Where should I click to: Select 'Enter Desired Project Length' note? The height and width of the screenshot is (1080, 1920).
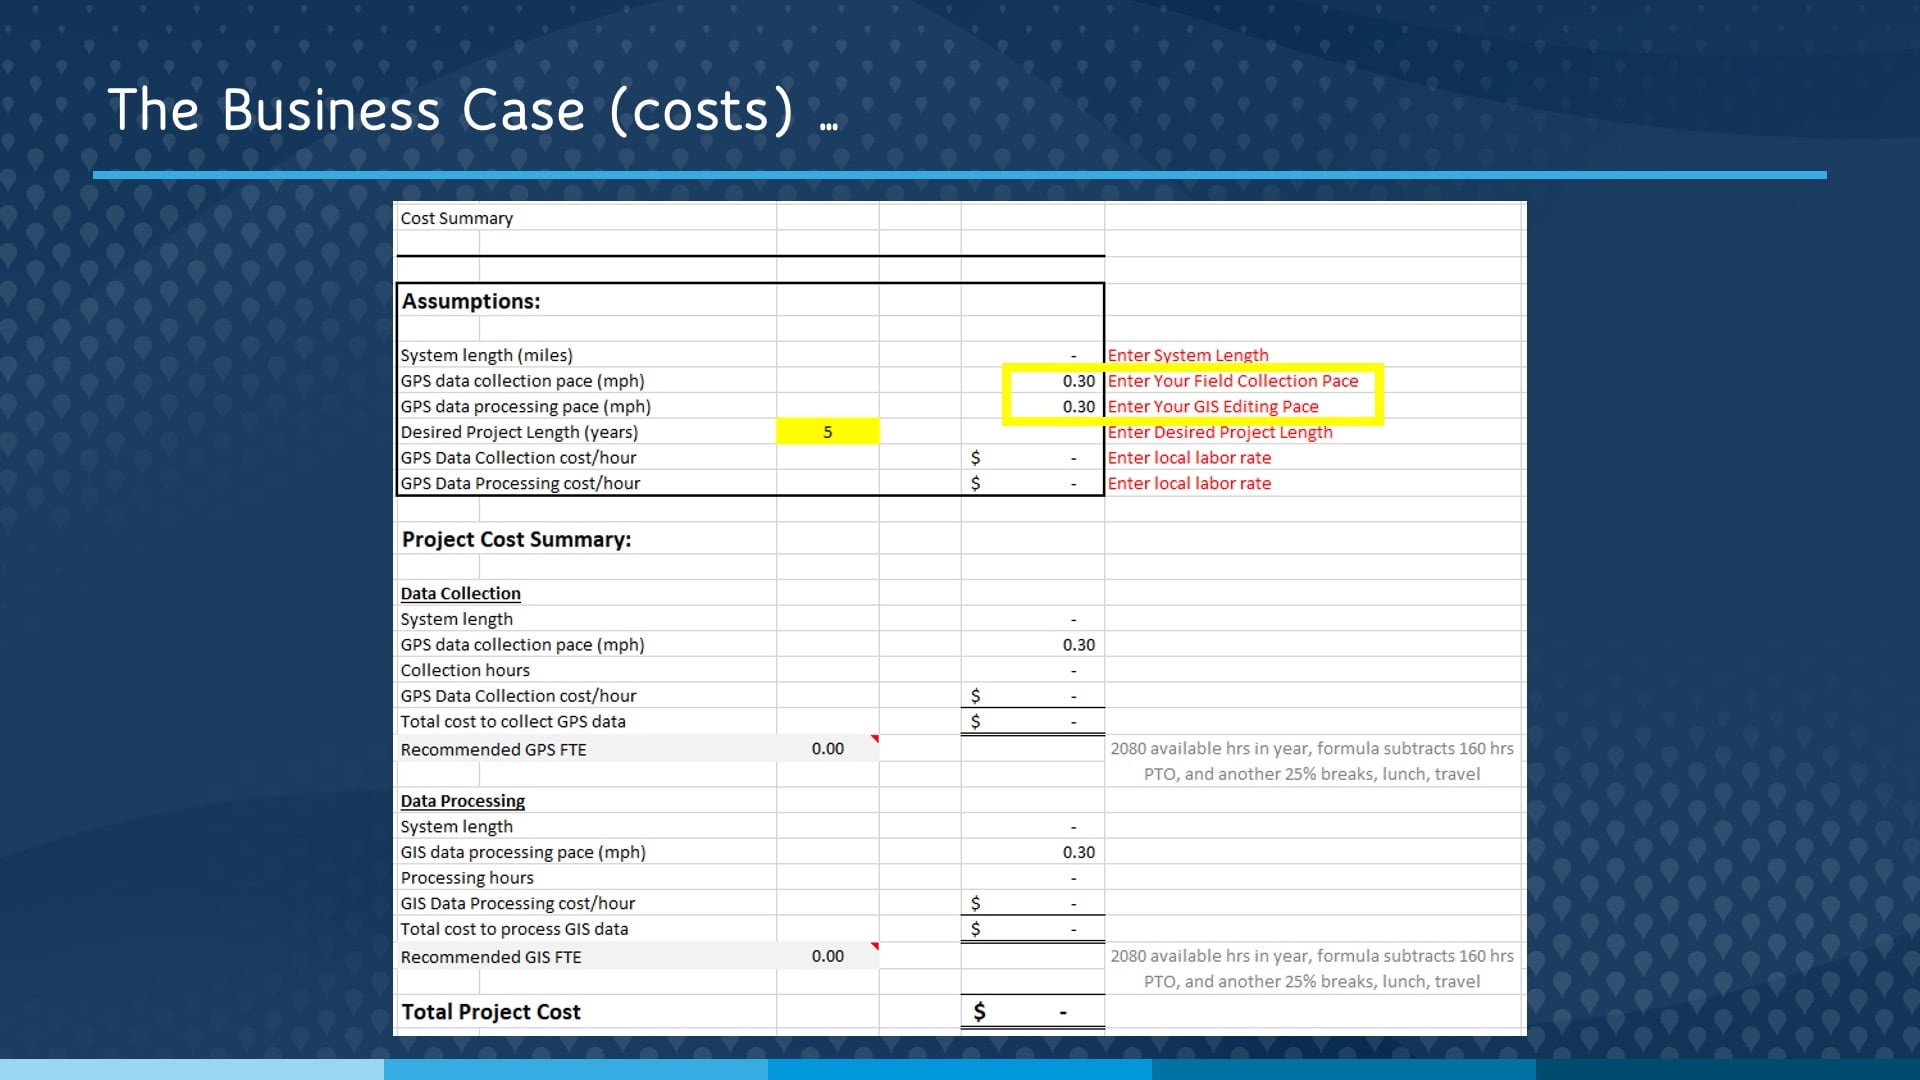pyautogui.click(x=1220, y=432)
